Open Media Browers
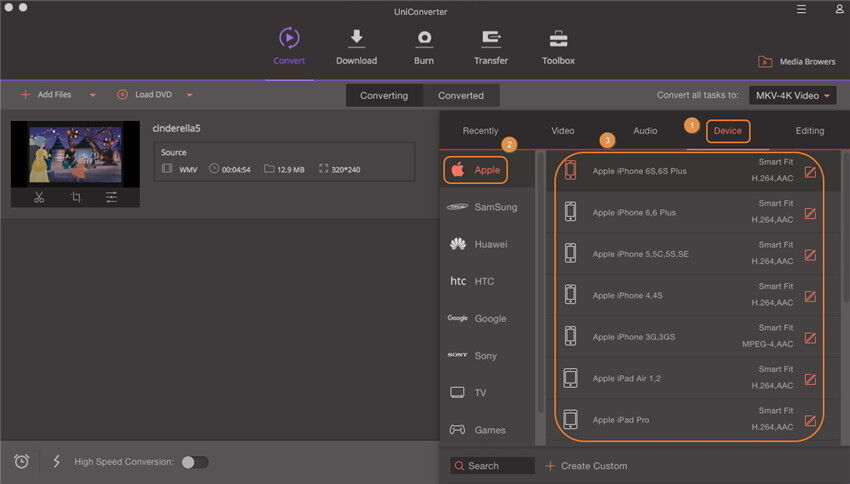The image size is (850, 484). click(796, 62)
